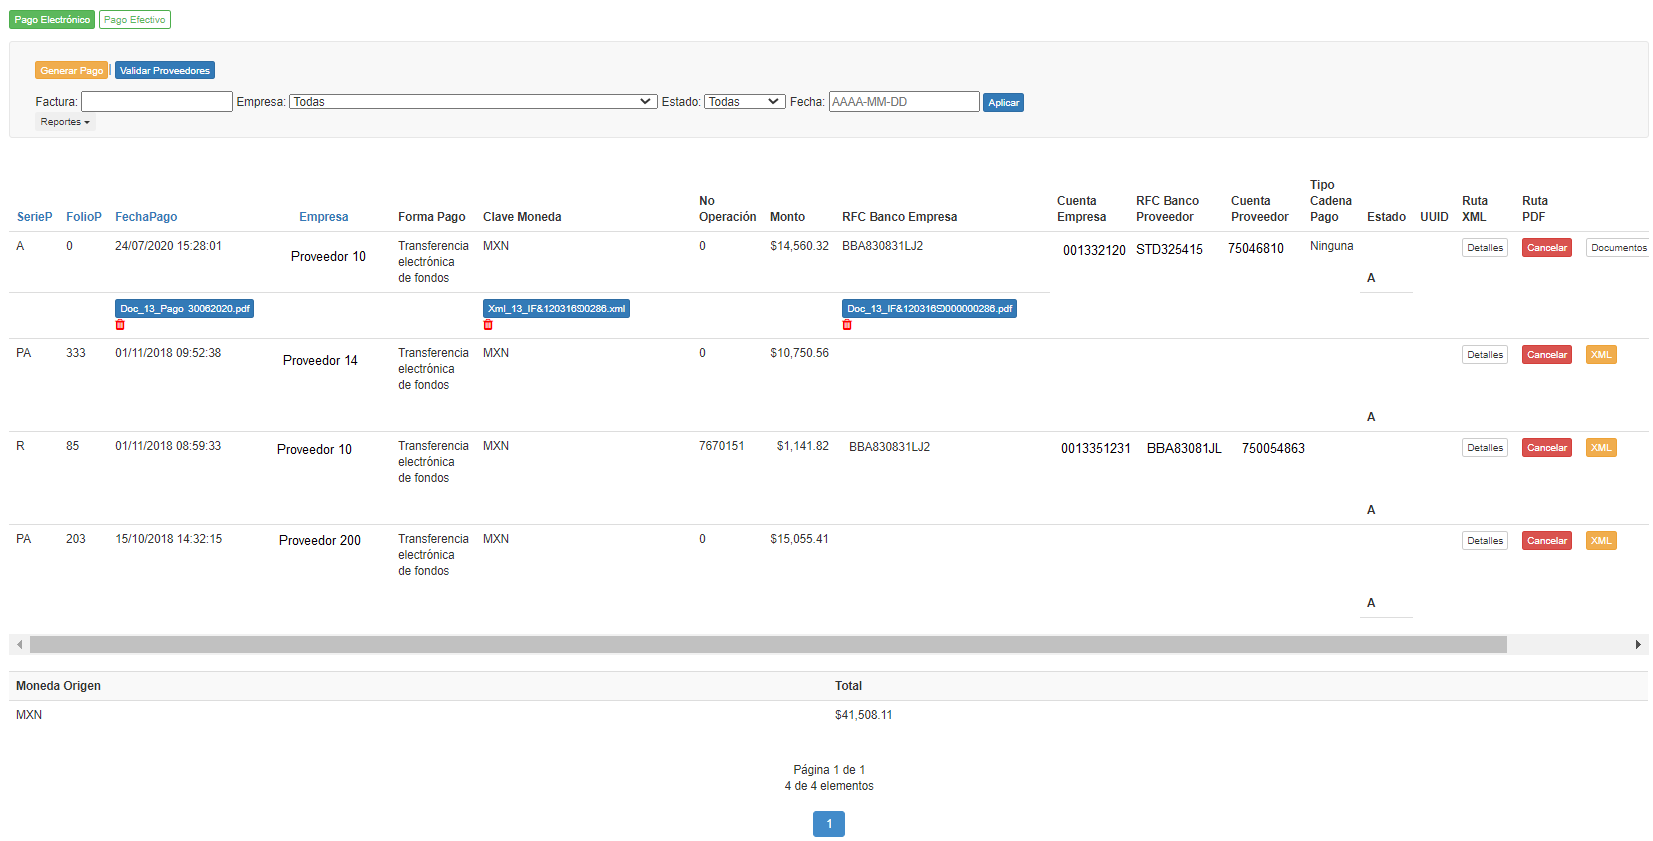This screenshot has height=841, width=1653.
Task: Delete the Doc_13_Pago 30062020.pdf attachment via trash icon
Action: tap(120, 325)
